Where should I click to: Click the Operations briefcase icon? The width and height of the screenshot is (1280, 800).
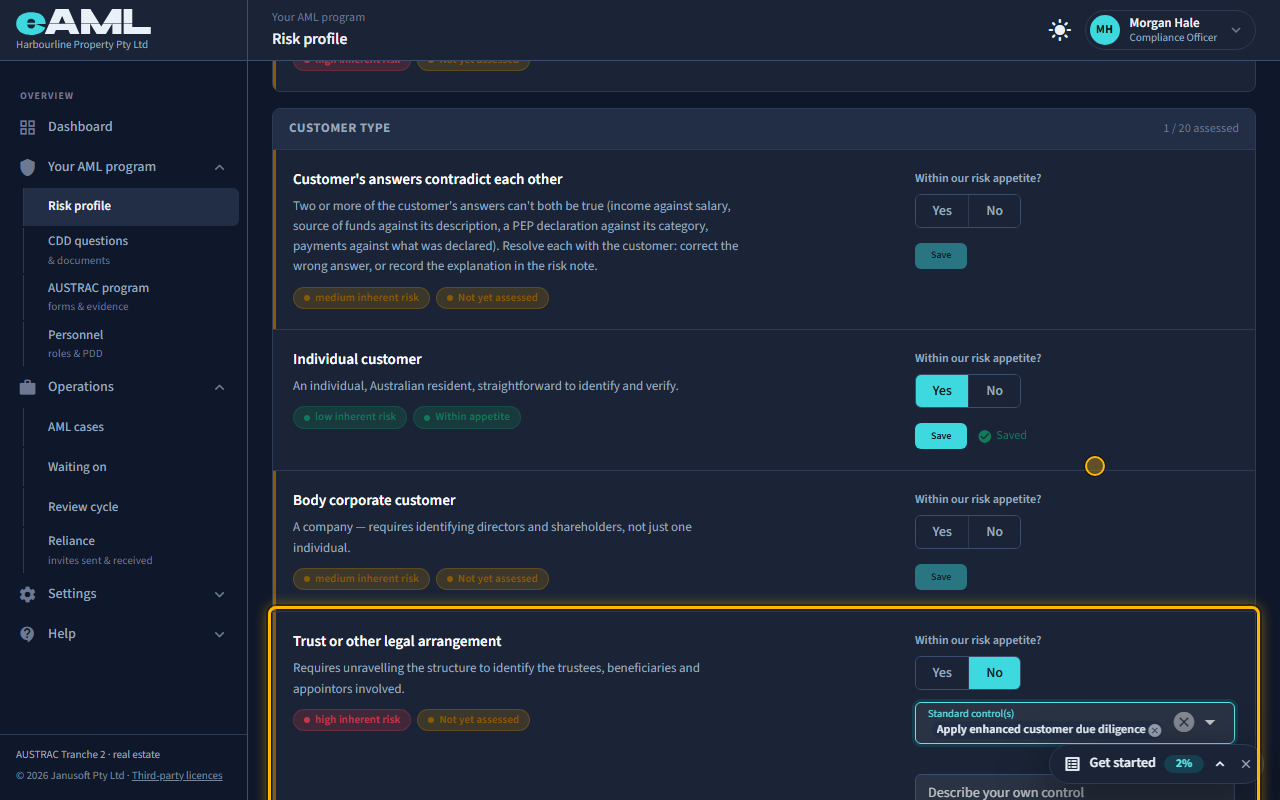[x=28, y=387]
